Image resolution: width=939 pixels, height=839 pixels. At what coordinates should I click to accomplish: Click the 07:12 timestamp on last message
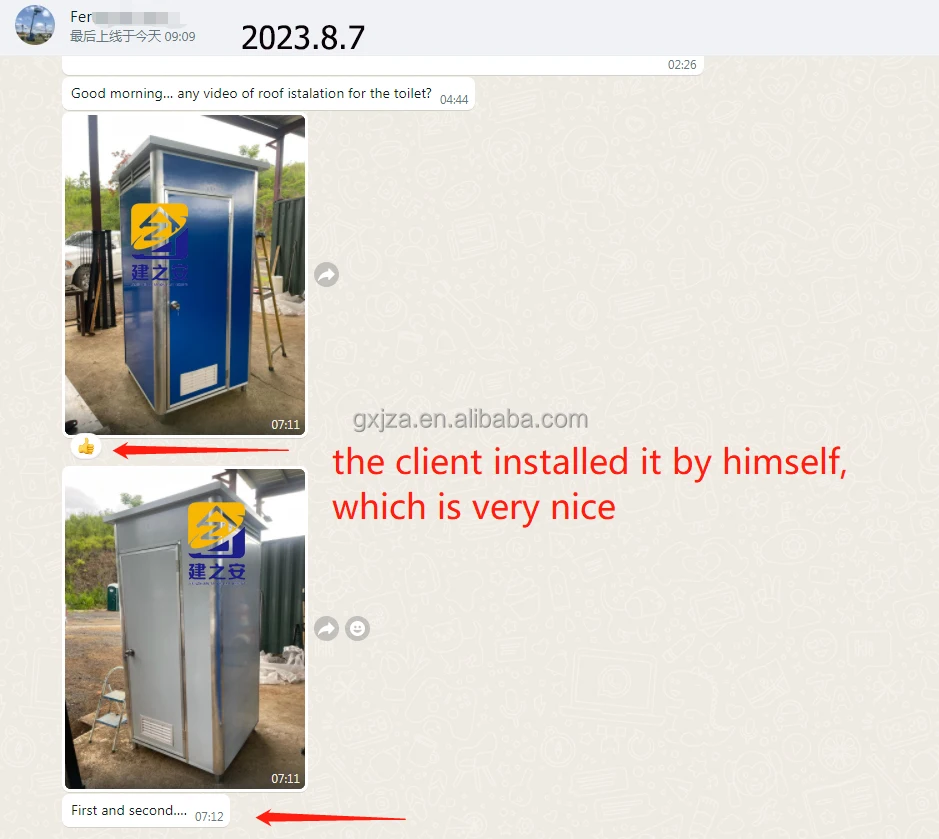209,817
